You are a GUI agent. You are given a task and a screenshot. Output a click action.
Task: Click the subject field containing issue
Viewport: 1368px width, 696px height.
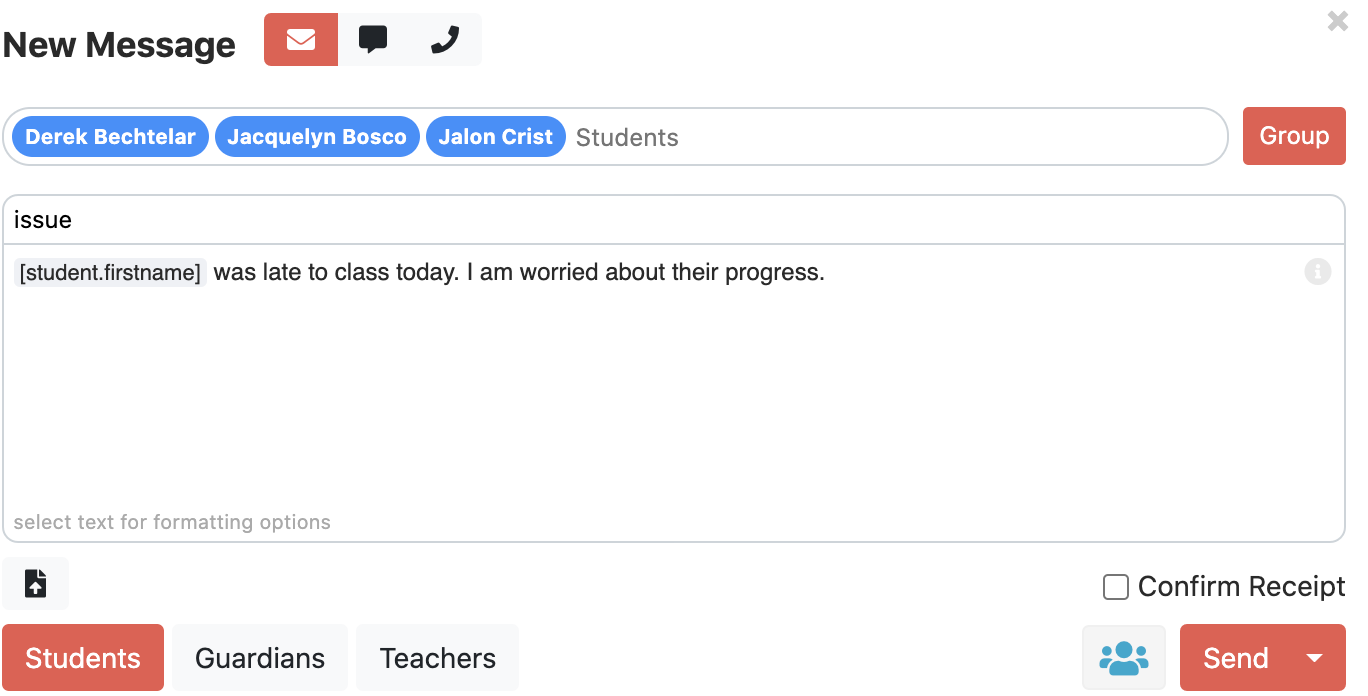point(400,219)
